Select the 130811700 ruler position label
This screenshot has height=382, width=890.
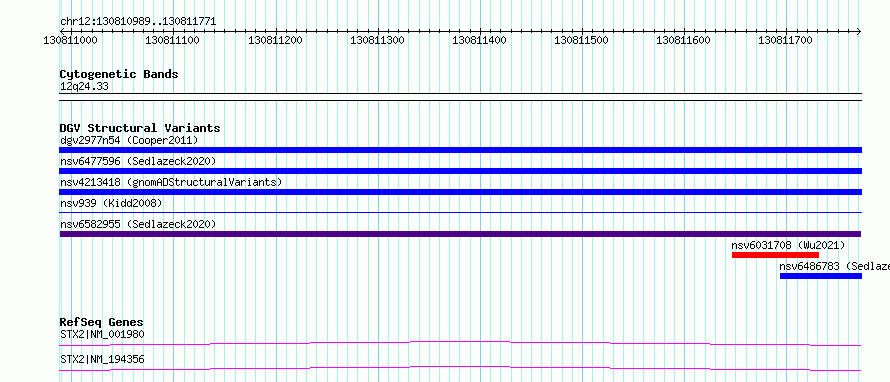[x=785, y=40]
